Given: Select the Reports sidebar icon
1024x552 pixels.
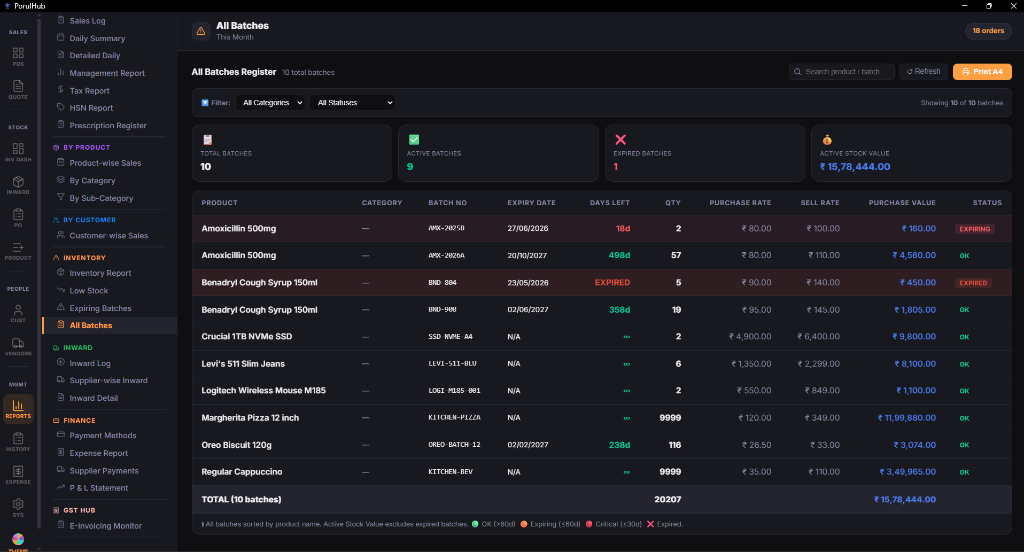Looking at the screenshot, I should (x=18, y=409).
